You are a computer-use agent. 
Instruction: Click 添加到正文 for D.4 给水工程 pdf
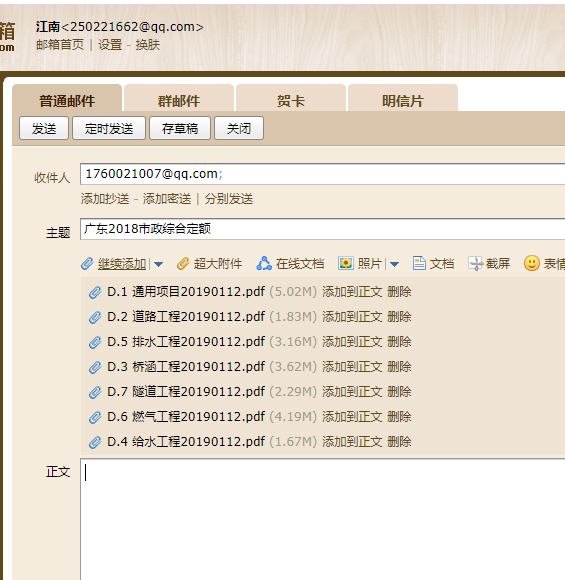[x=352, y=442]
